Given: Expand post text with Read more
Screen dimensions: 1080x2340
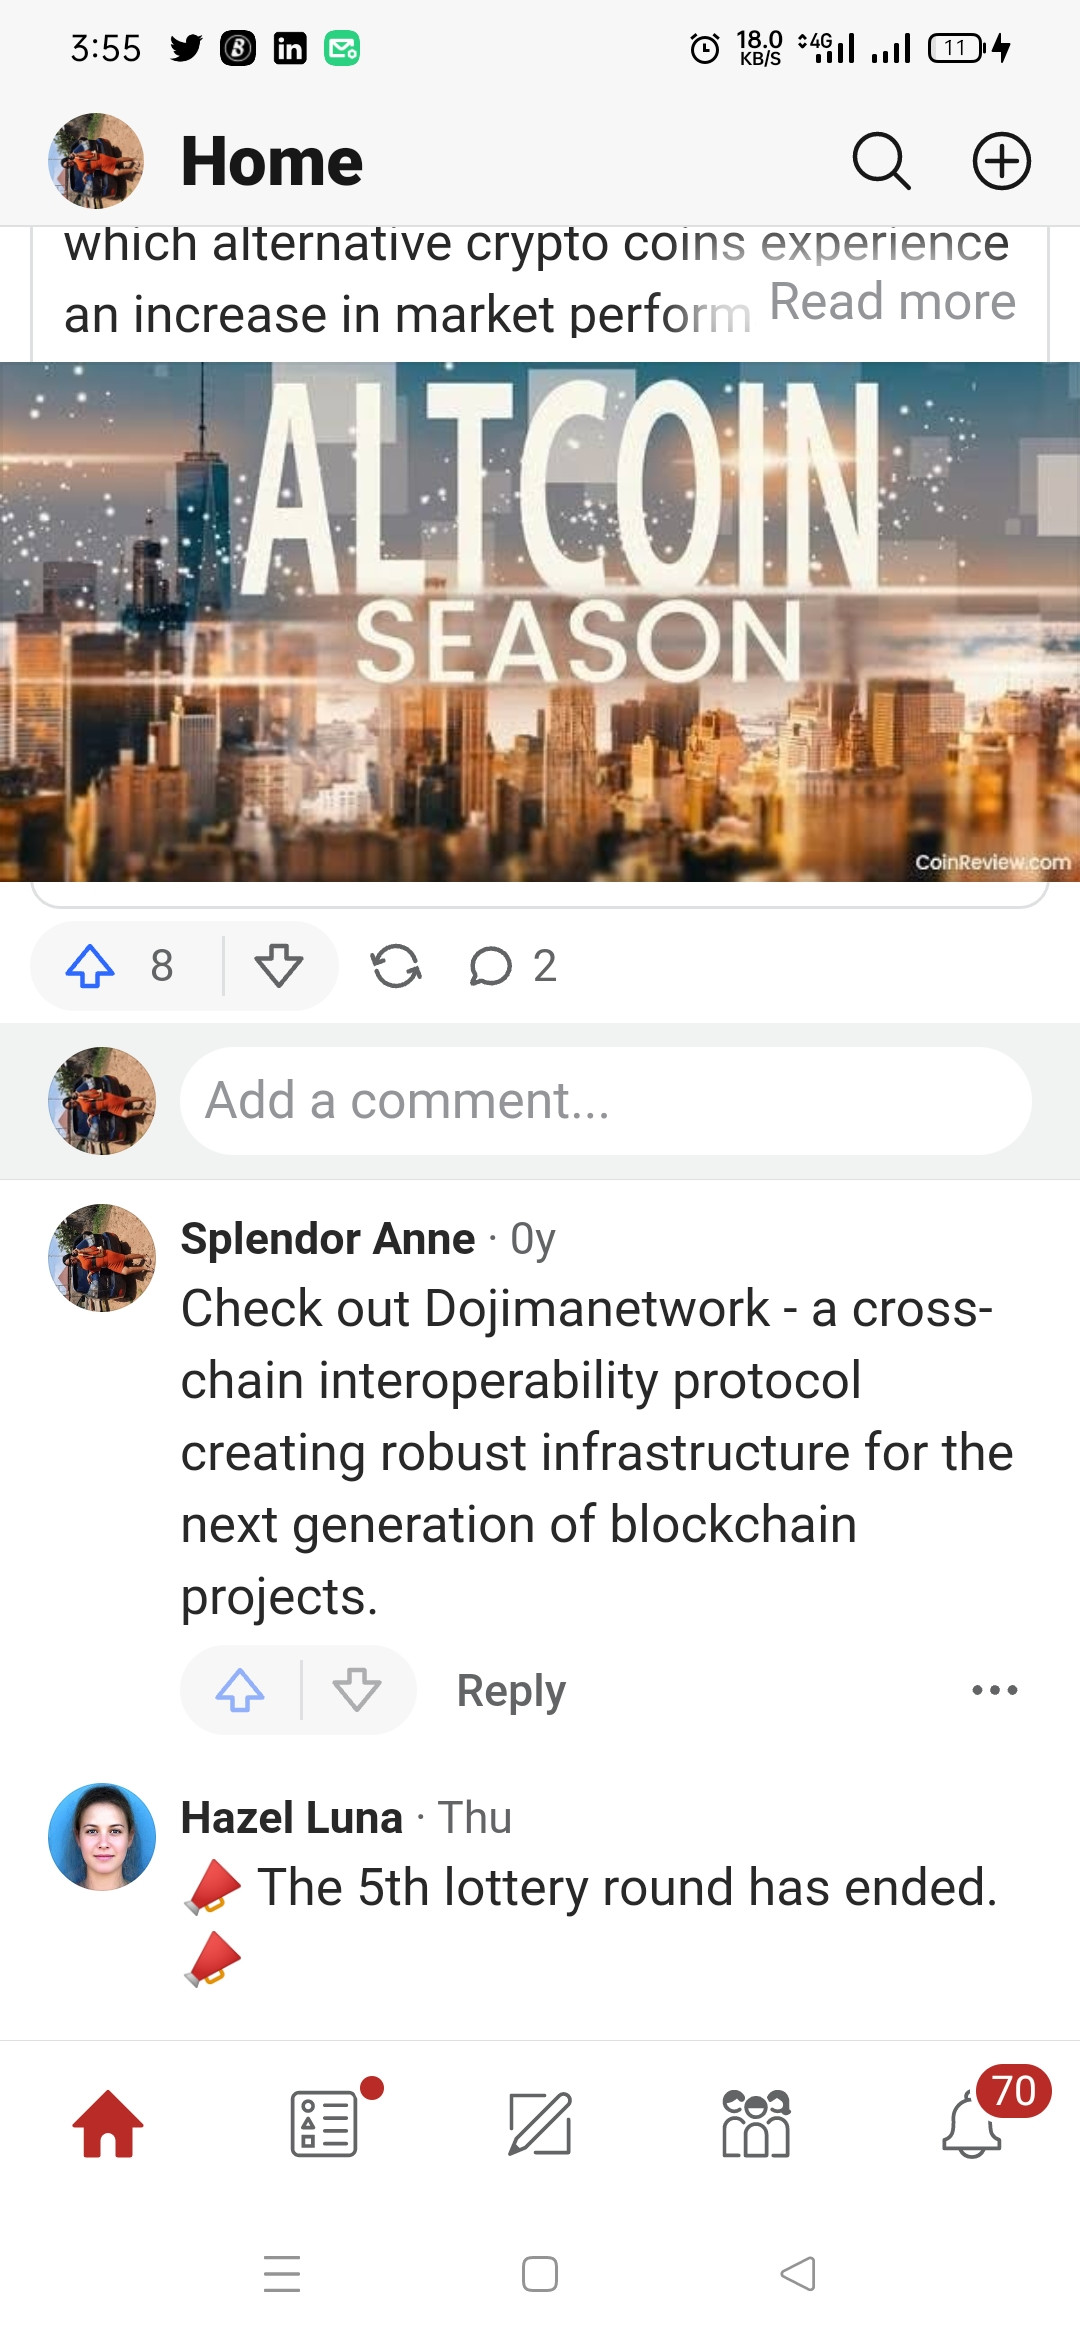Looking at the screenshot, I should 892,302.
